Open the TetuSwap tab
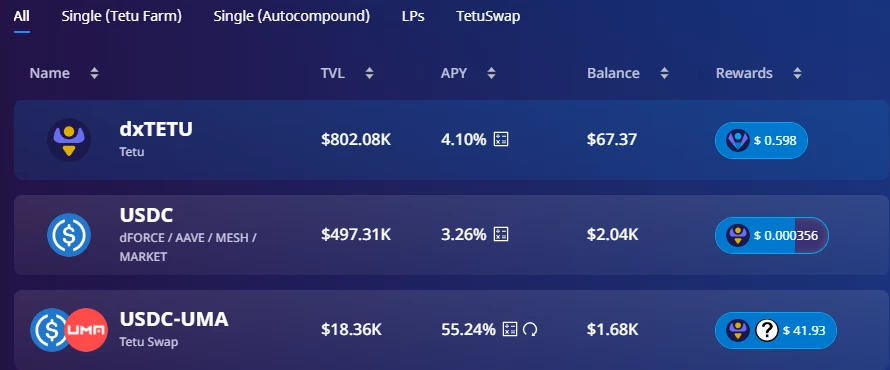 488,16
